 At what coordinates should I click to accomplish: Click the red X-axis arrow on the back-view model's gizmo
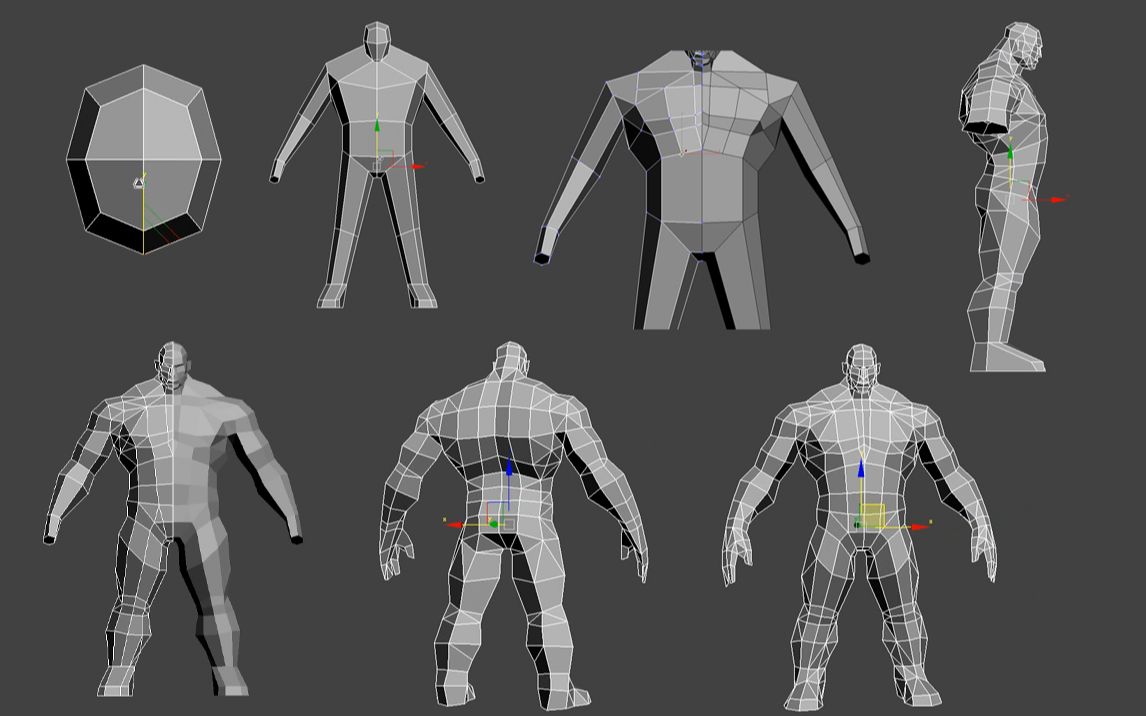click(455, 524)
